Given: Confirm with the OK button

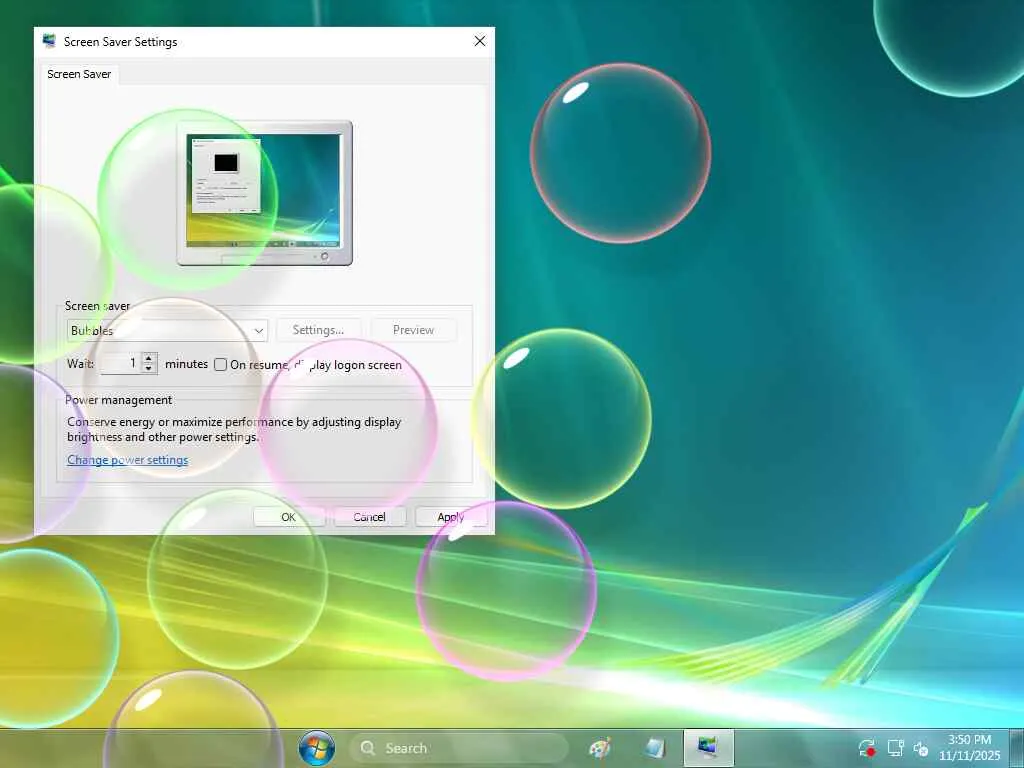Looking at the screenshot, I should pyautogui.click(x=288, y=517).
